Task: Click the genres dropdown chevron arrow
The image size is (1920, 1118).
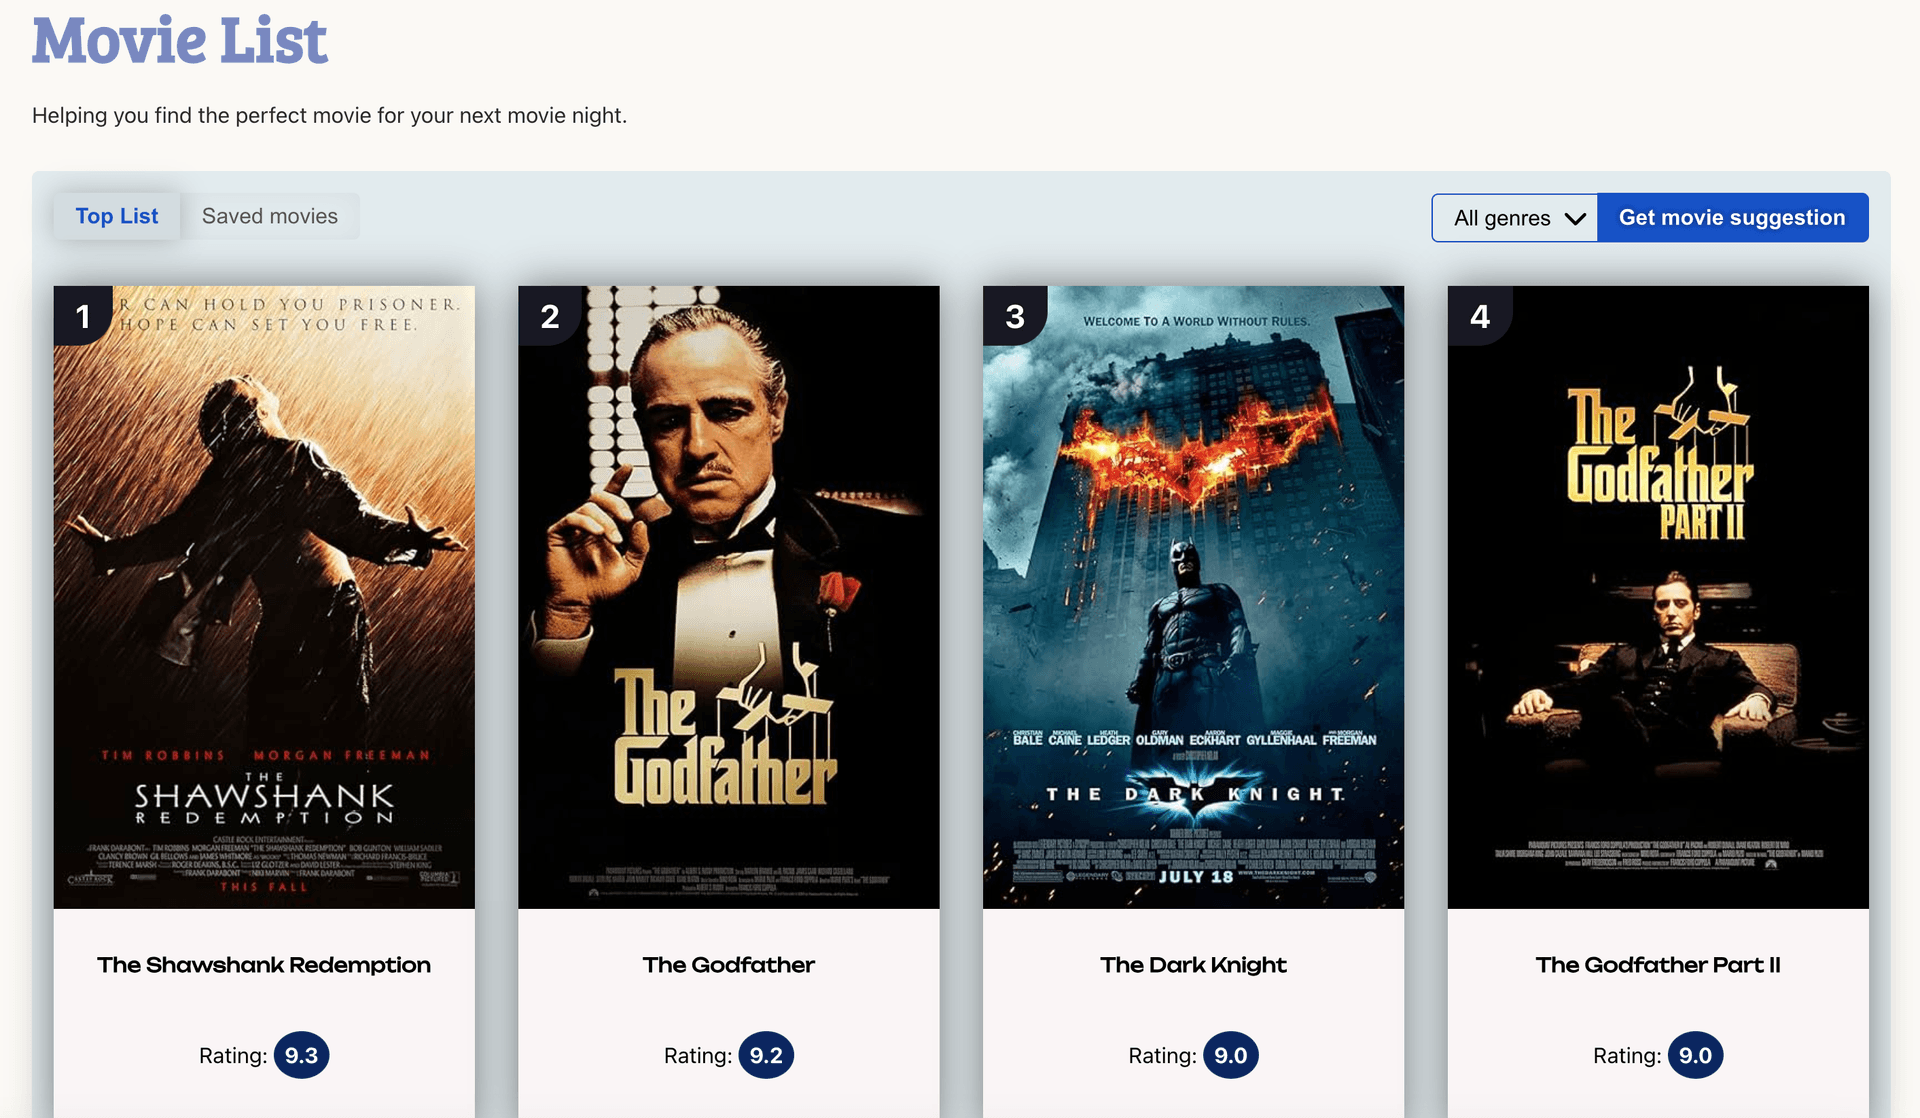Action: pos(1575,219)
